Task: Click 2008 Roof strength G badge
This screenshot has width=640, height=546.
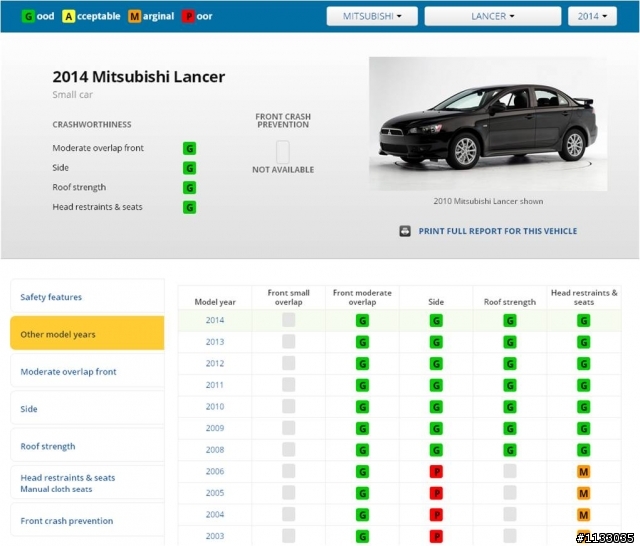Action: [510, 451]
